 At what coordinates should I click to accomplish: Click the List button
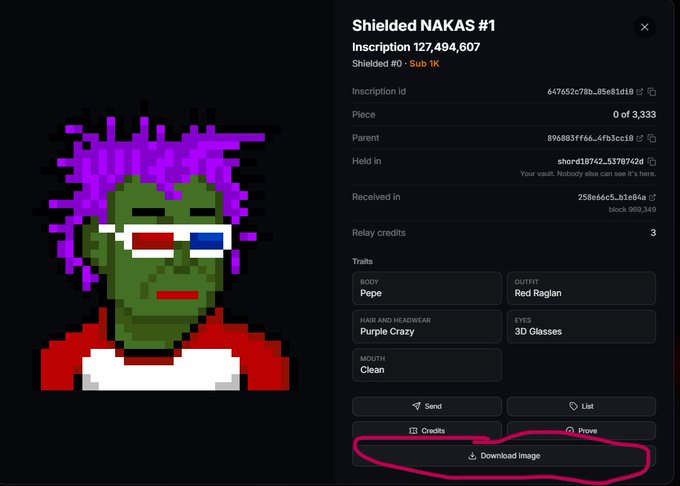[581, 406]
